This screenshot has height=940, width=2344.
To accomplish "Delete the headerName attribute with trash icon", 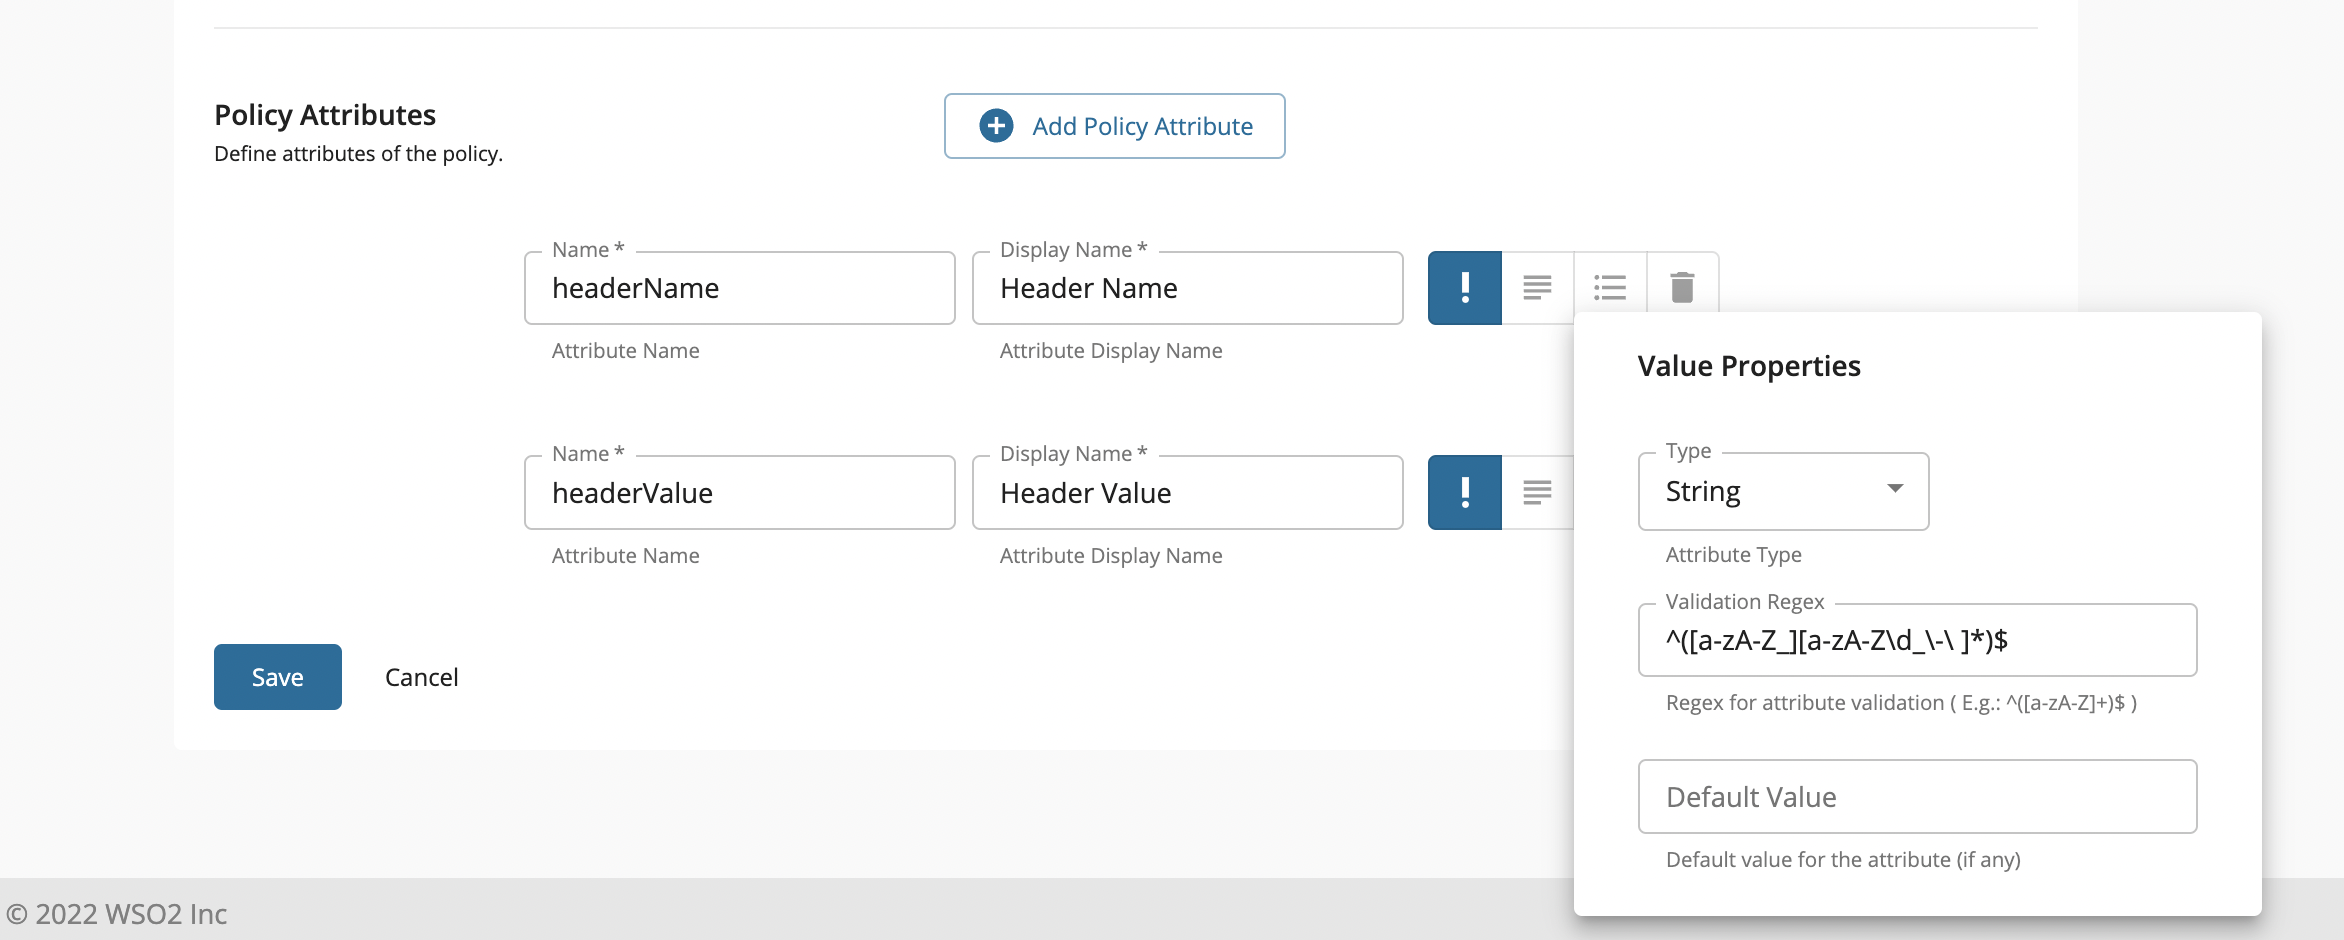I will click(1682, 288).
